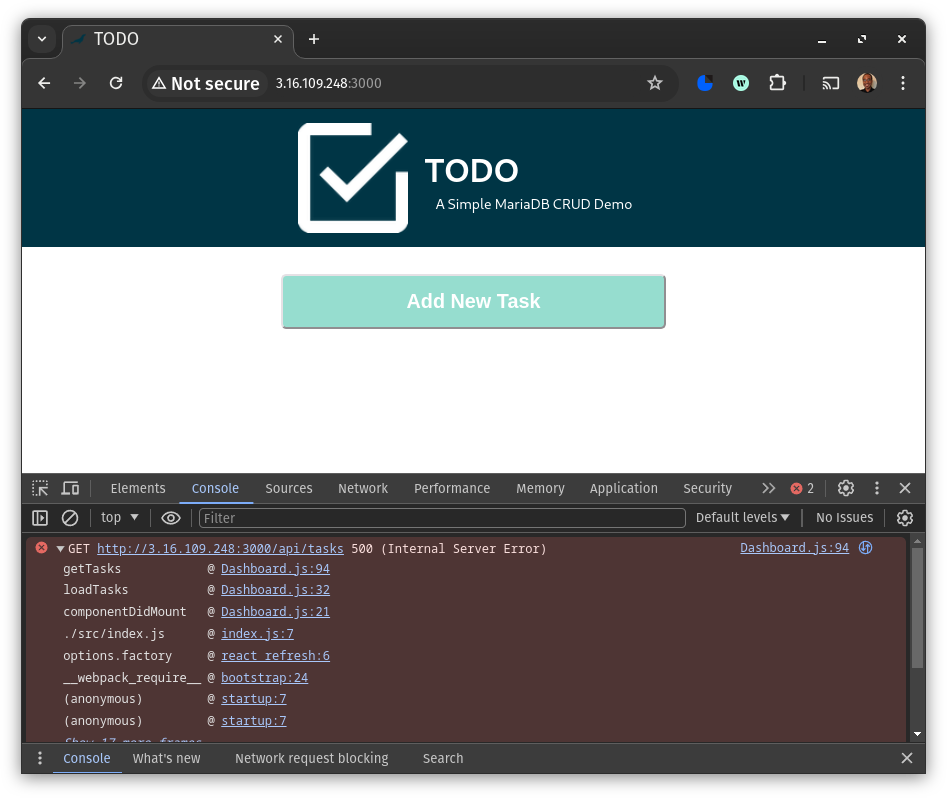Viewport: 947px width, 798px height.
Task: Clear console with the circle-slash icon
Action: coord(70,518)
